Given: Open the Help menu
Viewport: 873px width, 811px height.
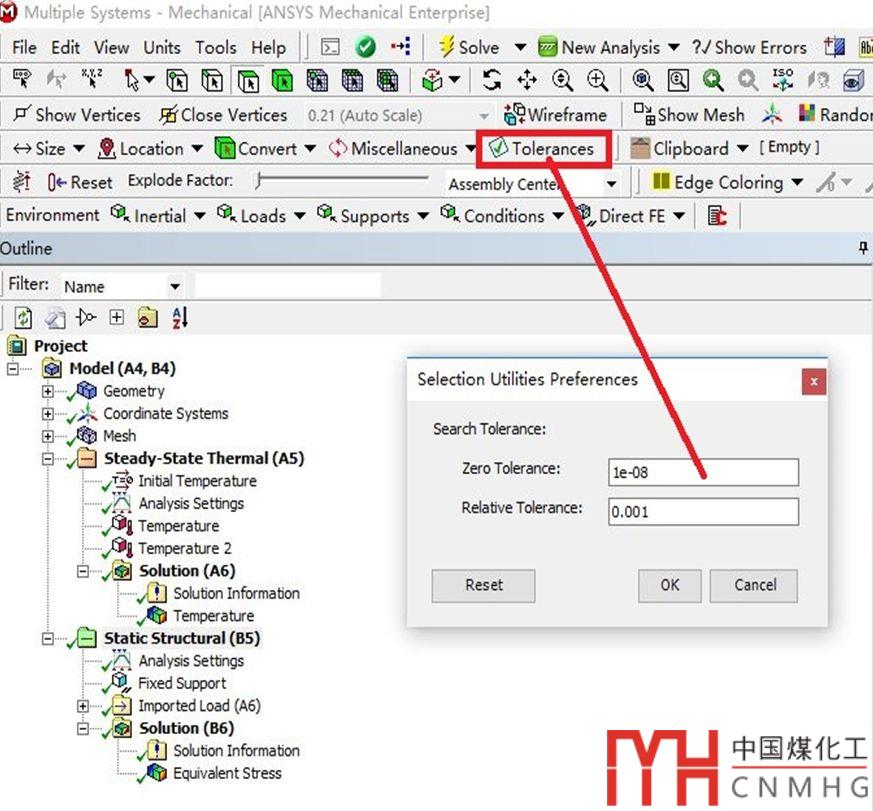Looking at the screenshot, I should click(x=268, y=48).
